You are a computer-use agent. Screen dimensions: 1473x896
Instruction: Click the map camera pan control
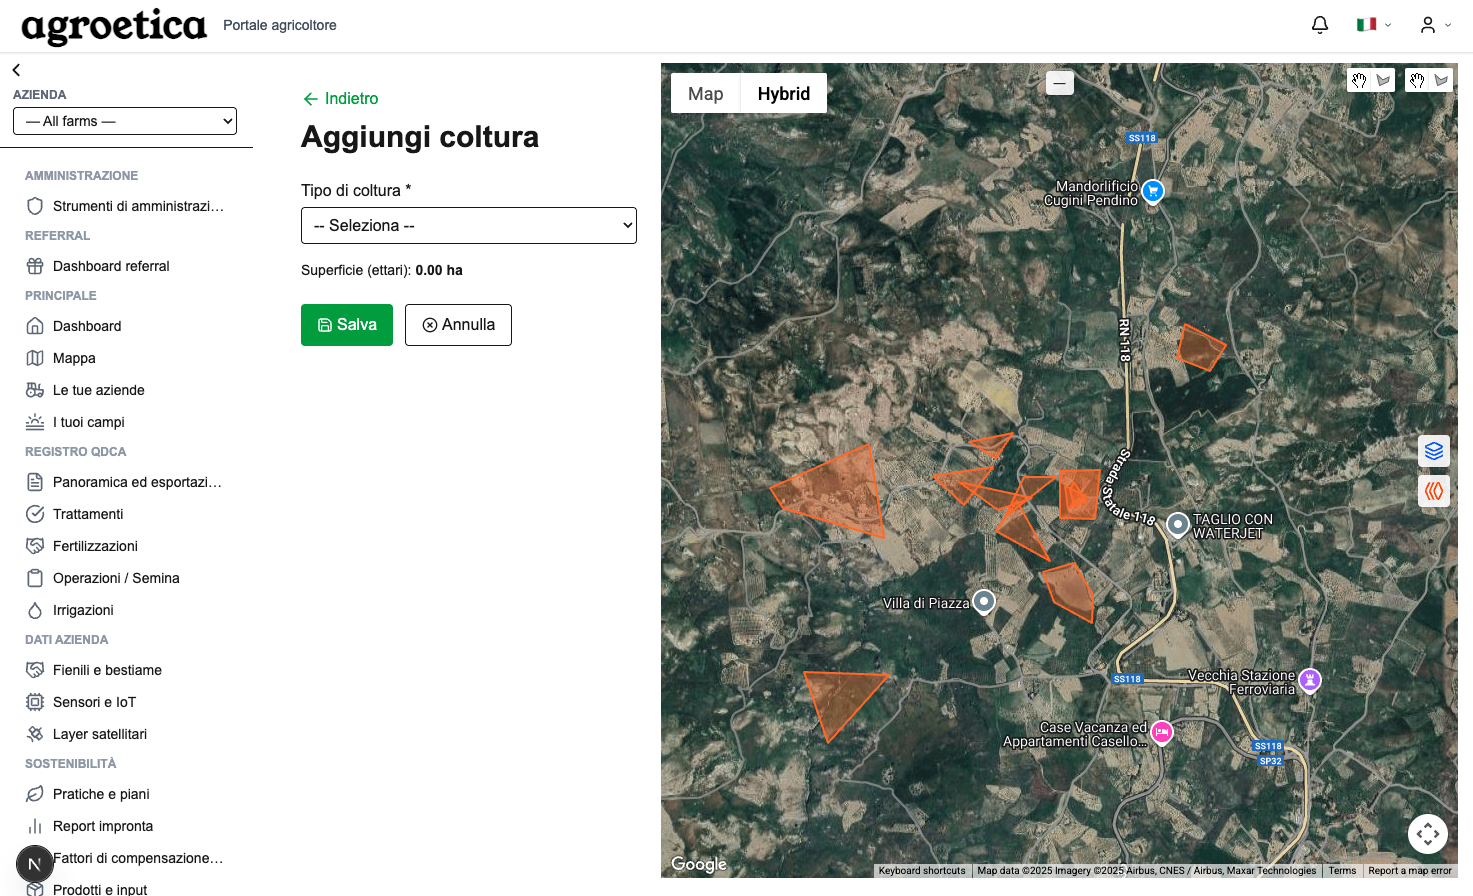(1427, 833)
